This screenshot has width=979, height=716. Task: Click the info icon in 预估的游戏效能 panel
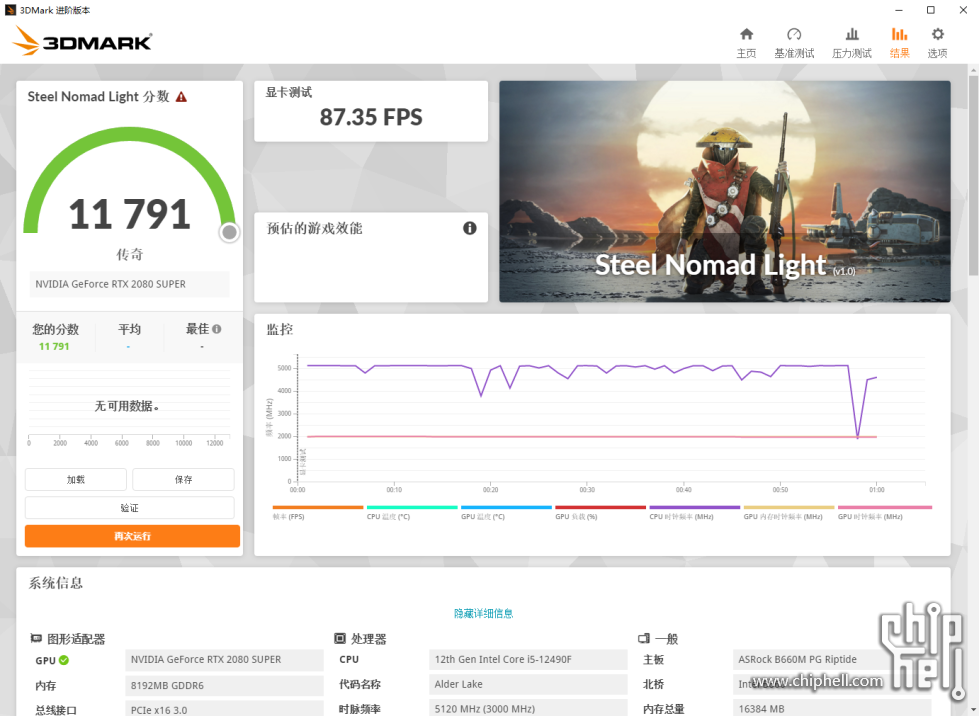point(470,228)
